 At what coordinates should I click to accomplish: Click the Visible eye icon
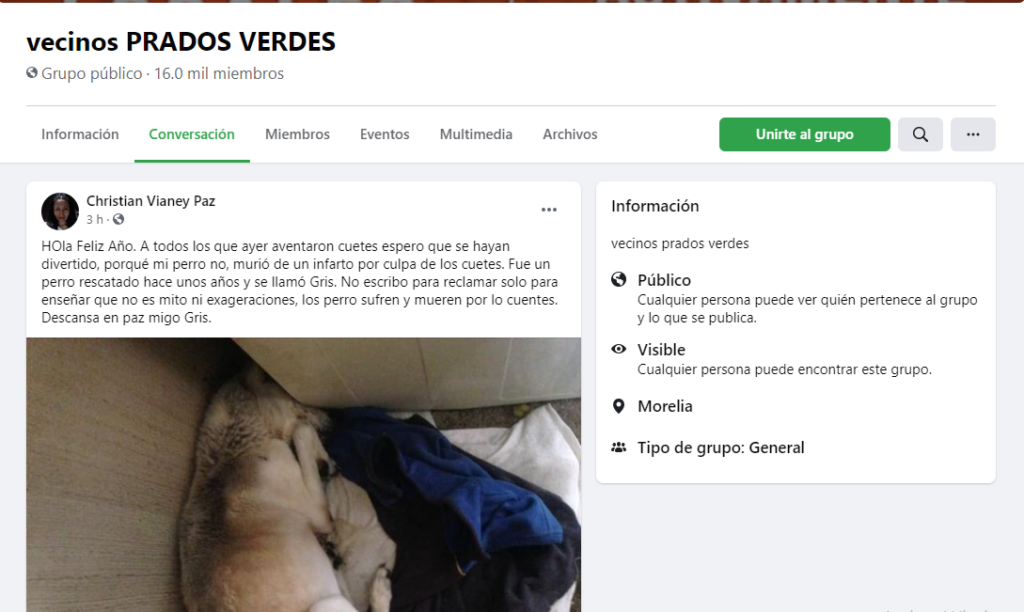click(618, 349)
